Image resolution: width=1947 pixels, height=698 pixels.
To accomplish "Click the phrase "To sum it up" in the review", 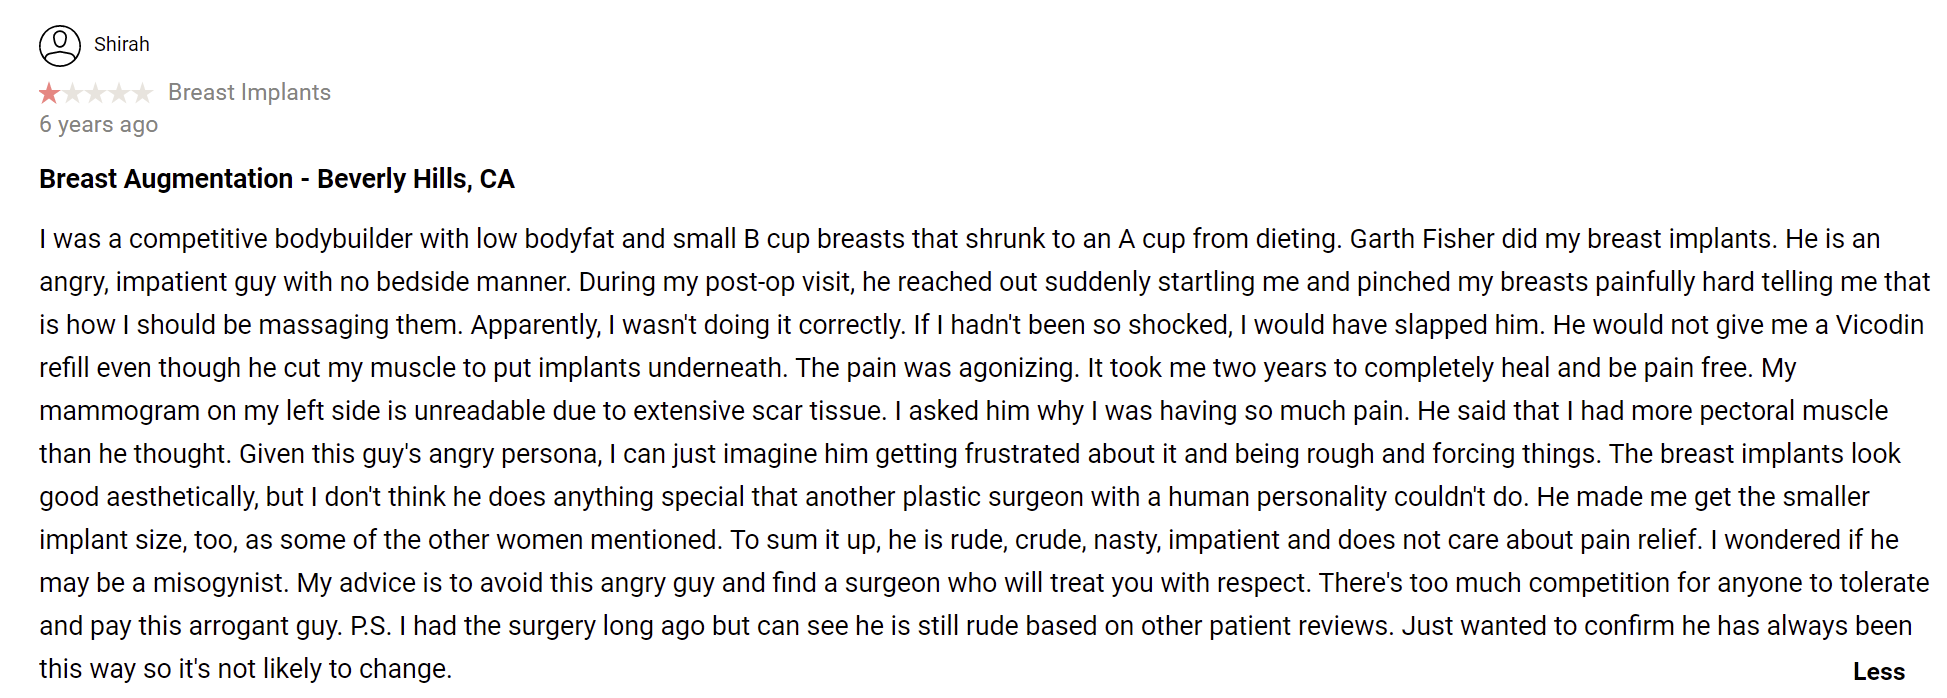I will click(x=803, y=541).
